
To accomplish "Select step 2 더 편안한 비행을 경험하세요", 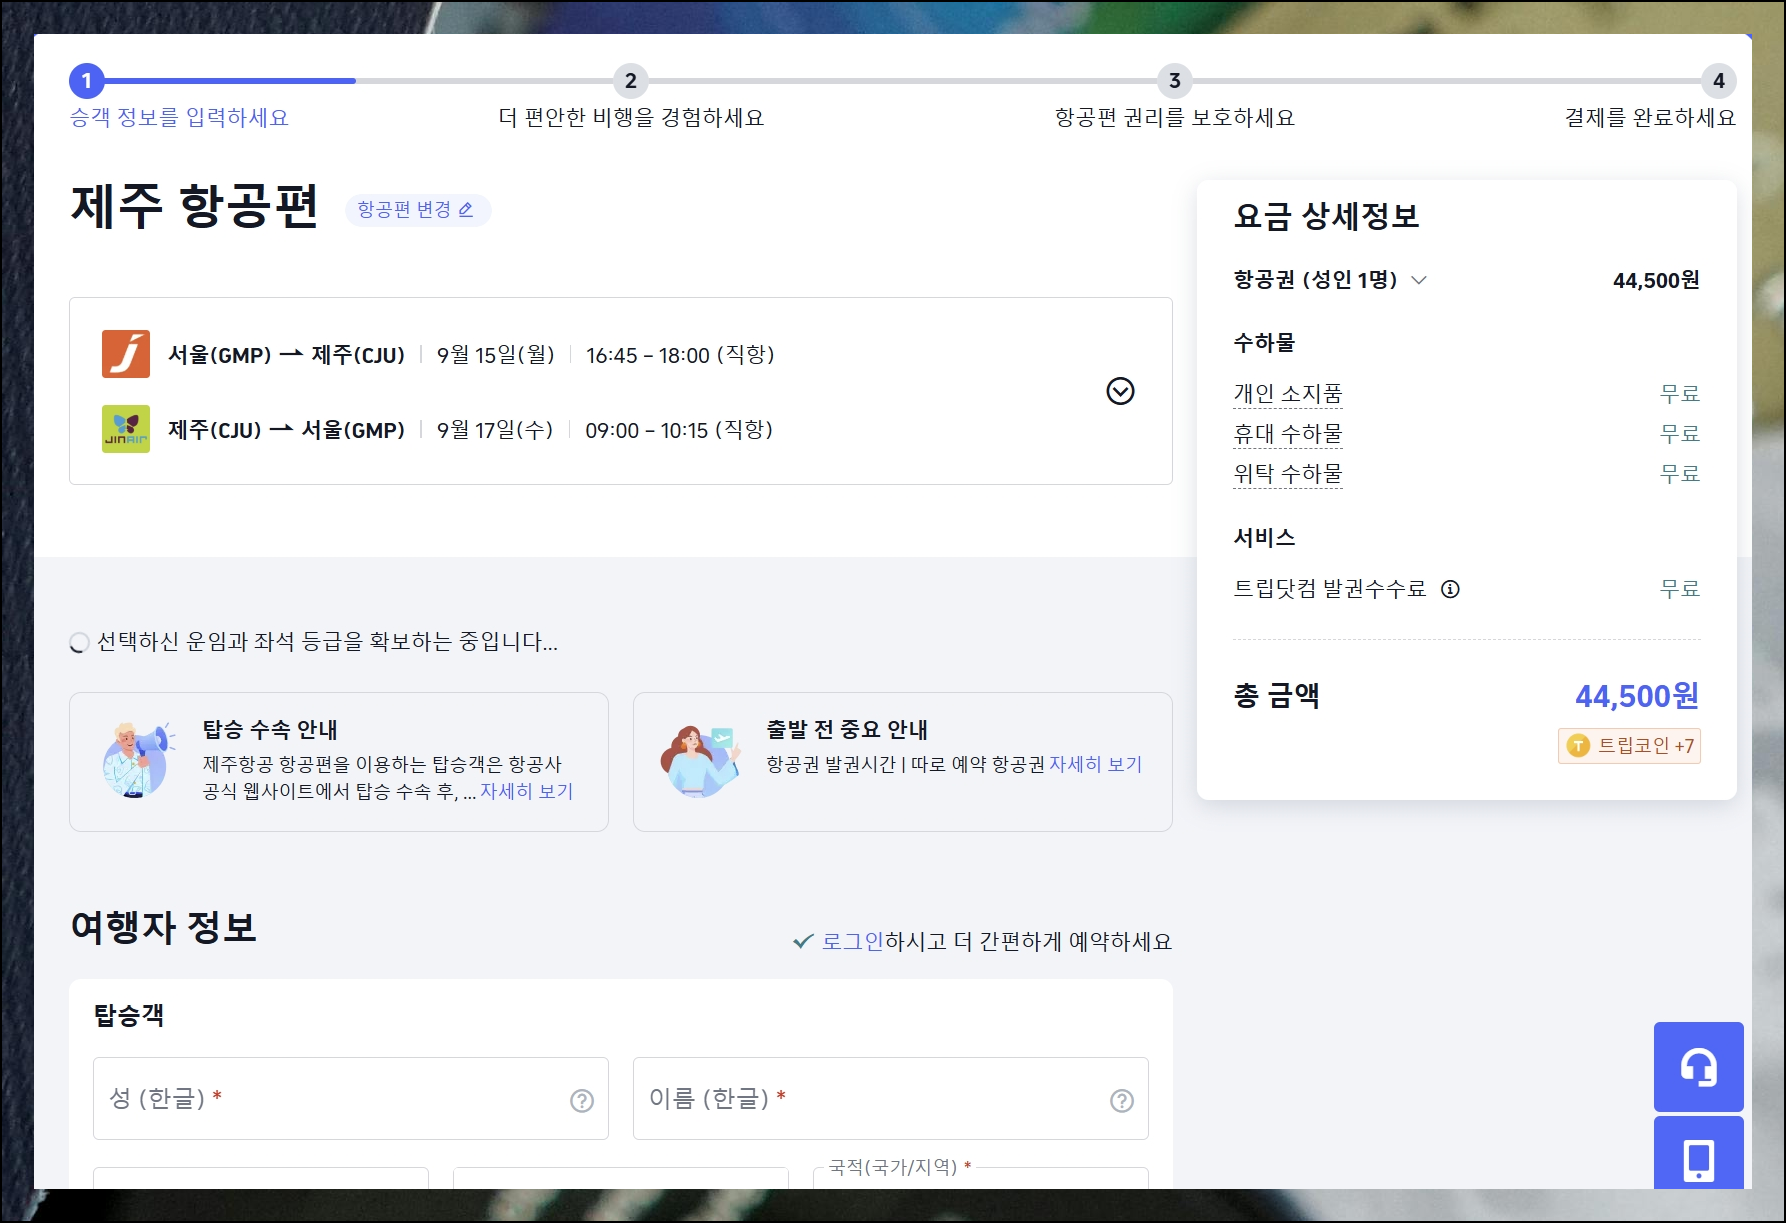I will (x=631, y=97).
